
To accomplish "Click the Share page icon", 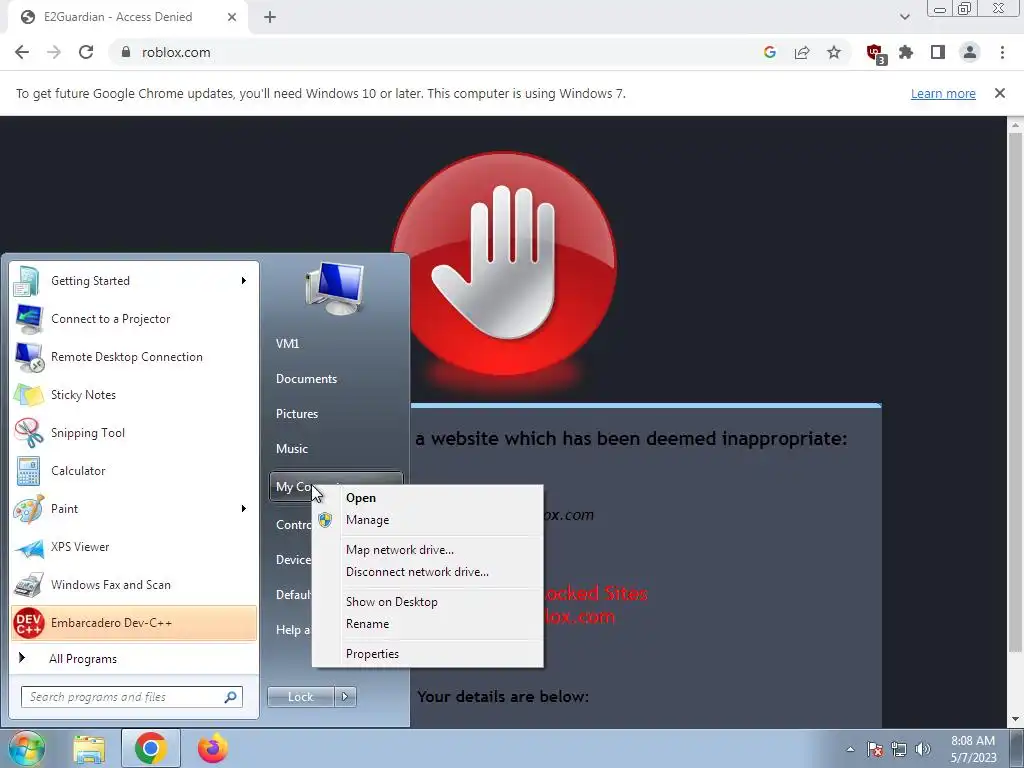I will 802,52.
